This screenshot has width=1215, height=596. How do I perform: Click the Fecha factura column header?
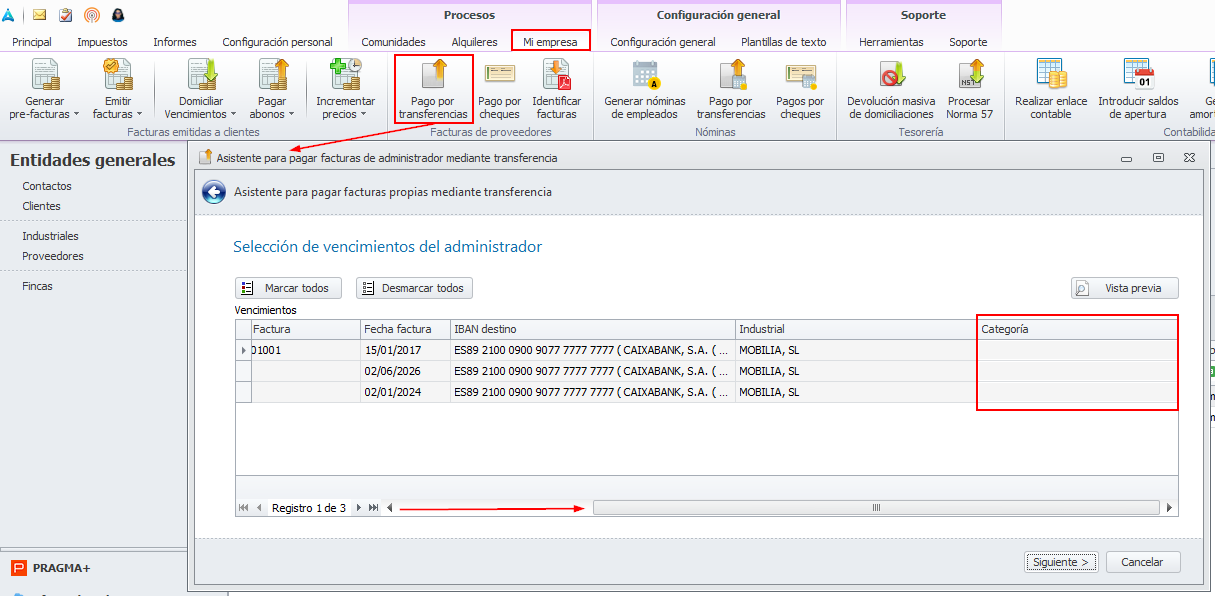405,329
